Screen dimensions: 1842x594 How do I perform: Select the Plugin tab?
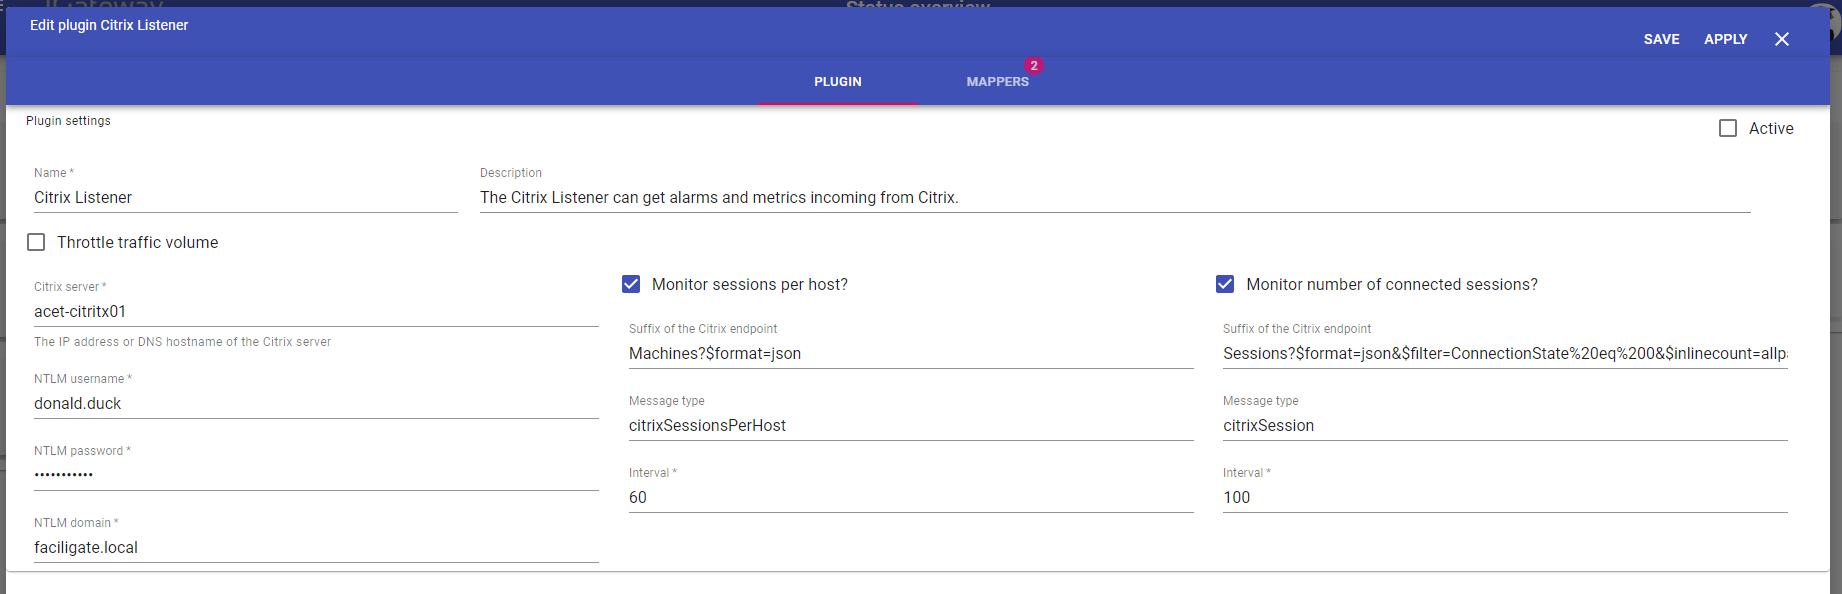837,82
